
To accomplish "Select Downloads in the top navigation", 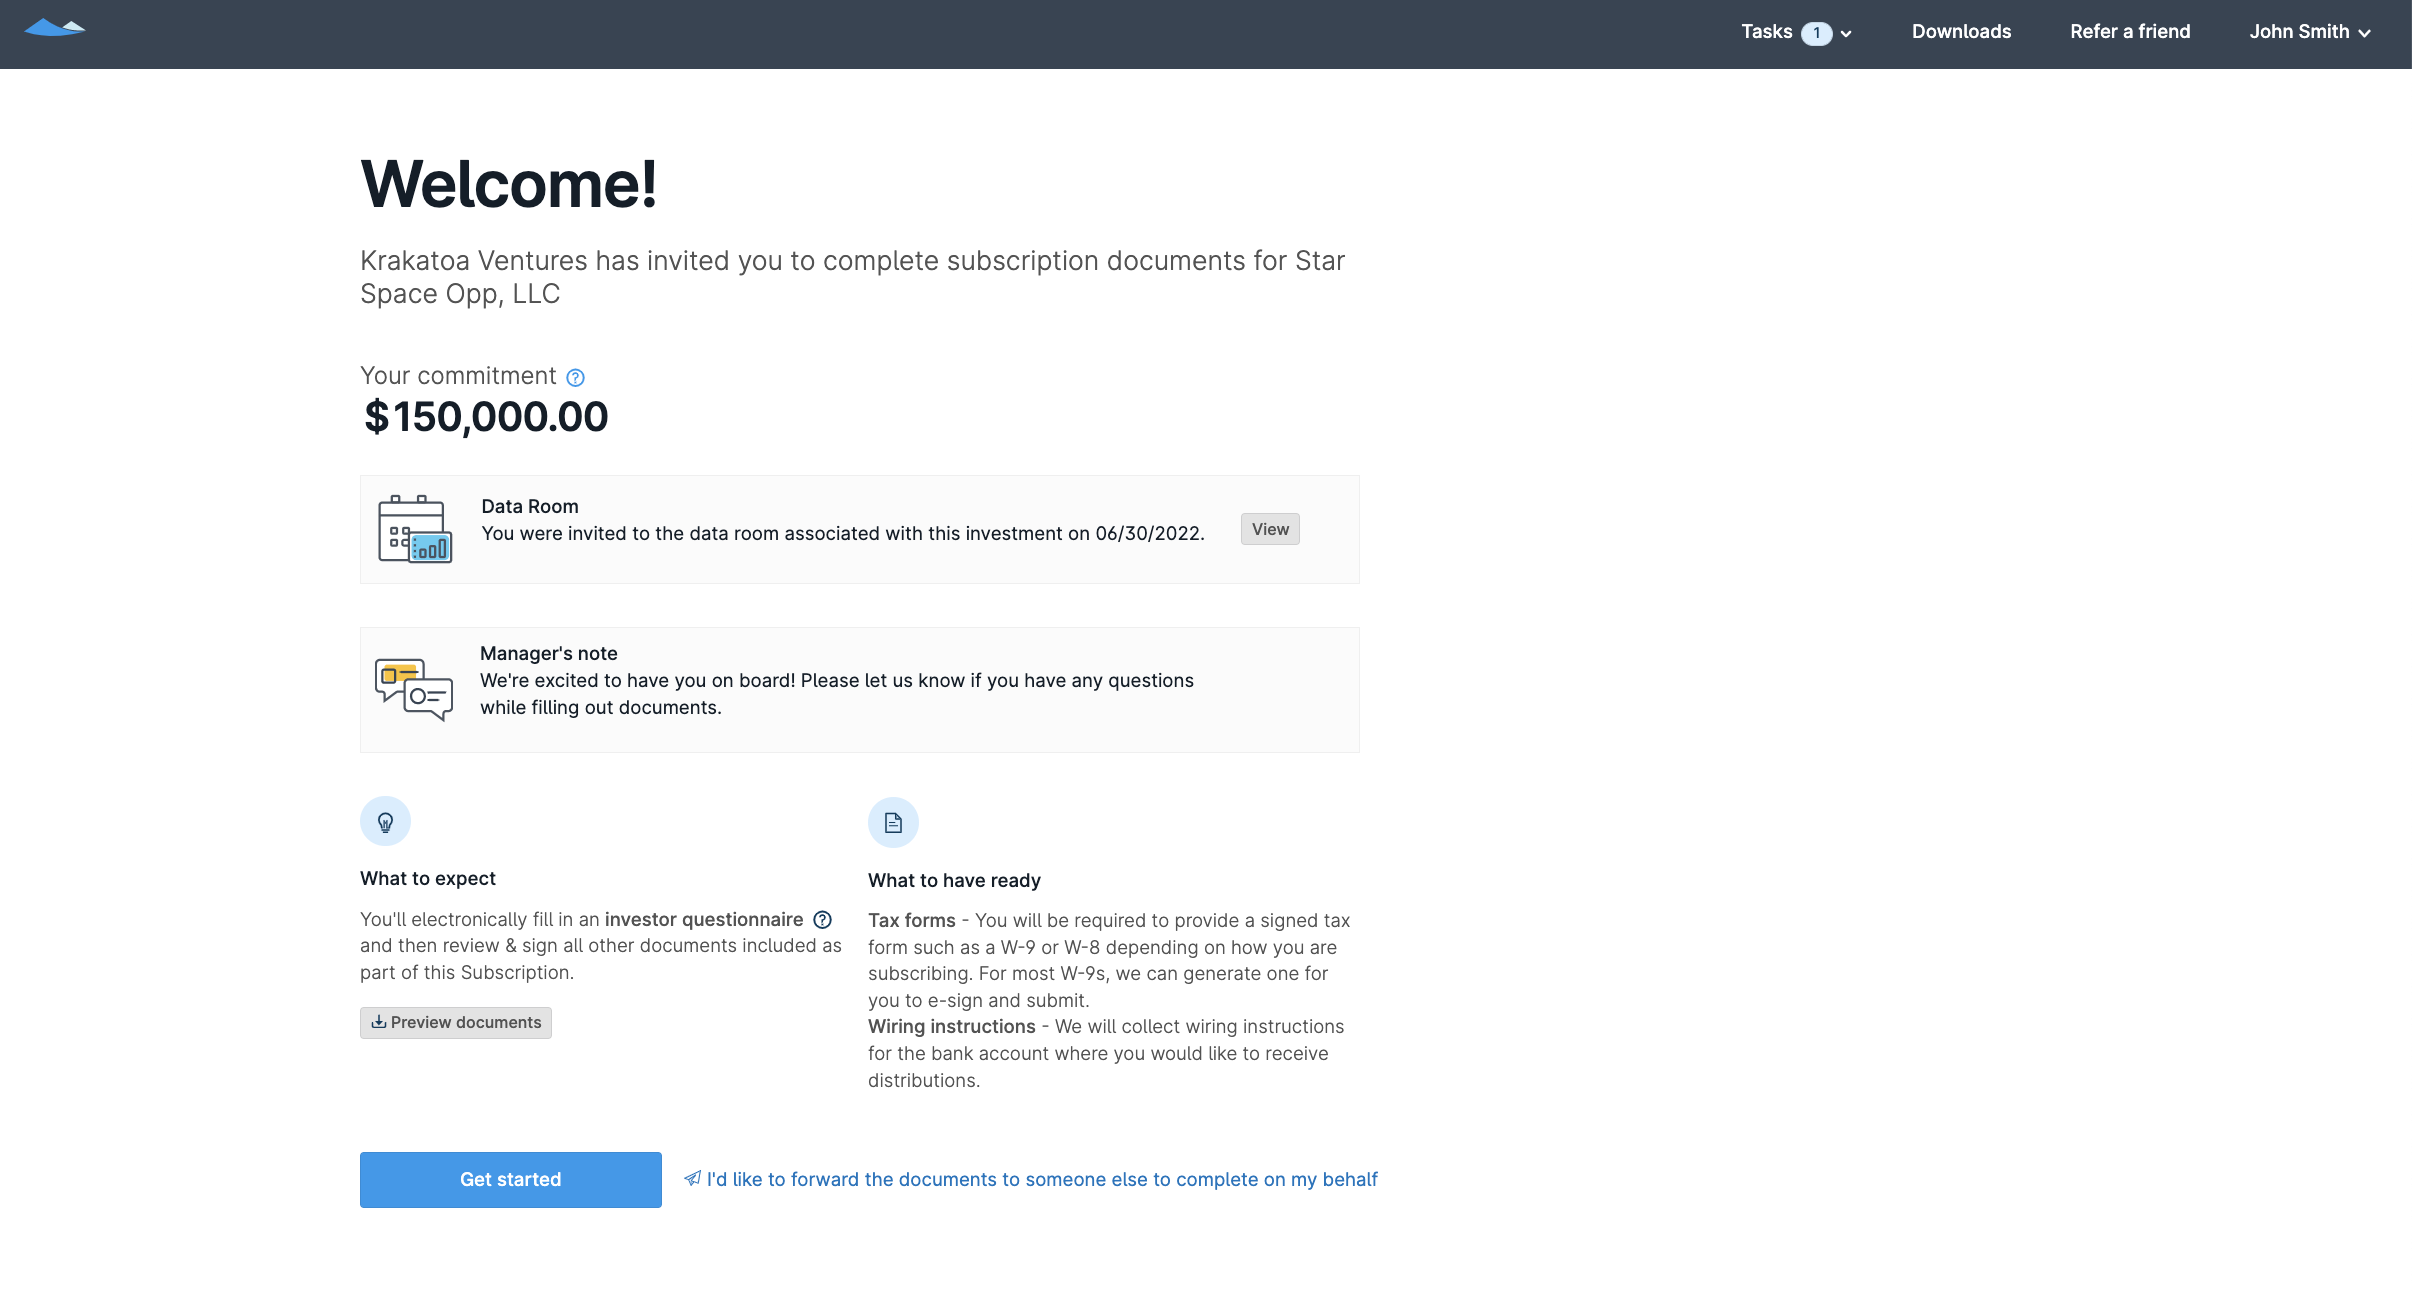I will click(1960, 31).
